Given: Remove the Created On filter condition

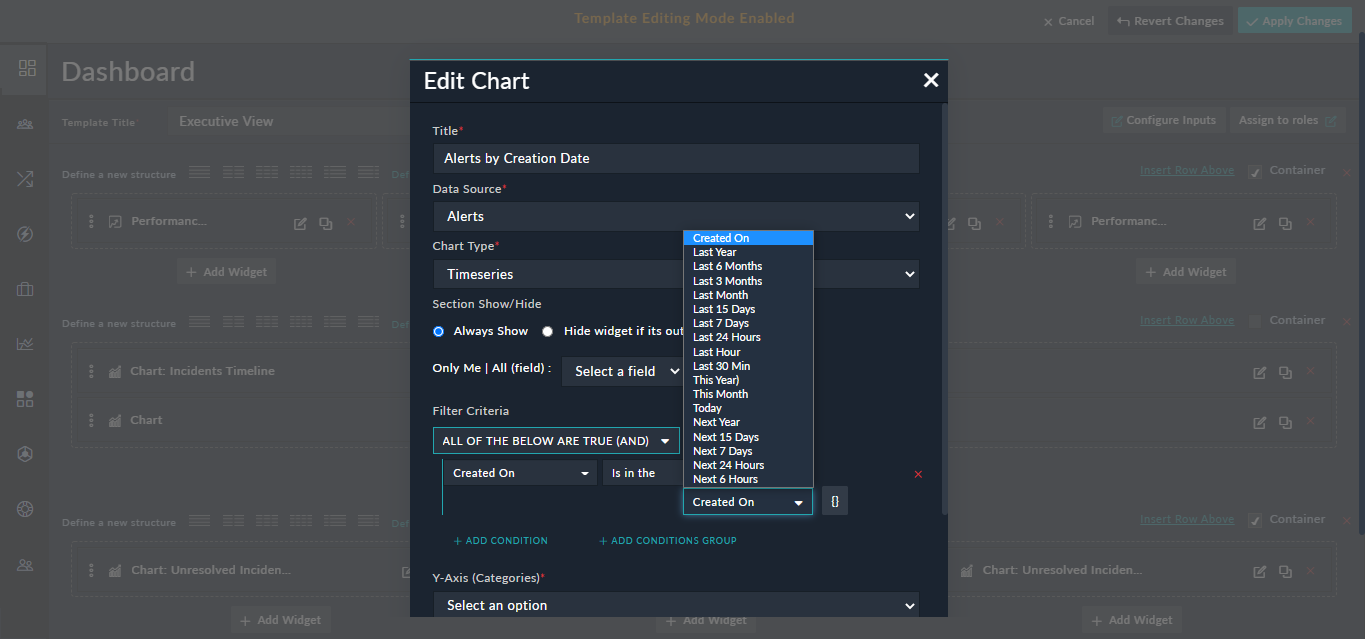Looking at the screenshot, I should [x=918, y=474].
